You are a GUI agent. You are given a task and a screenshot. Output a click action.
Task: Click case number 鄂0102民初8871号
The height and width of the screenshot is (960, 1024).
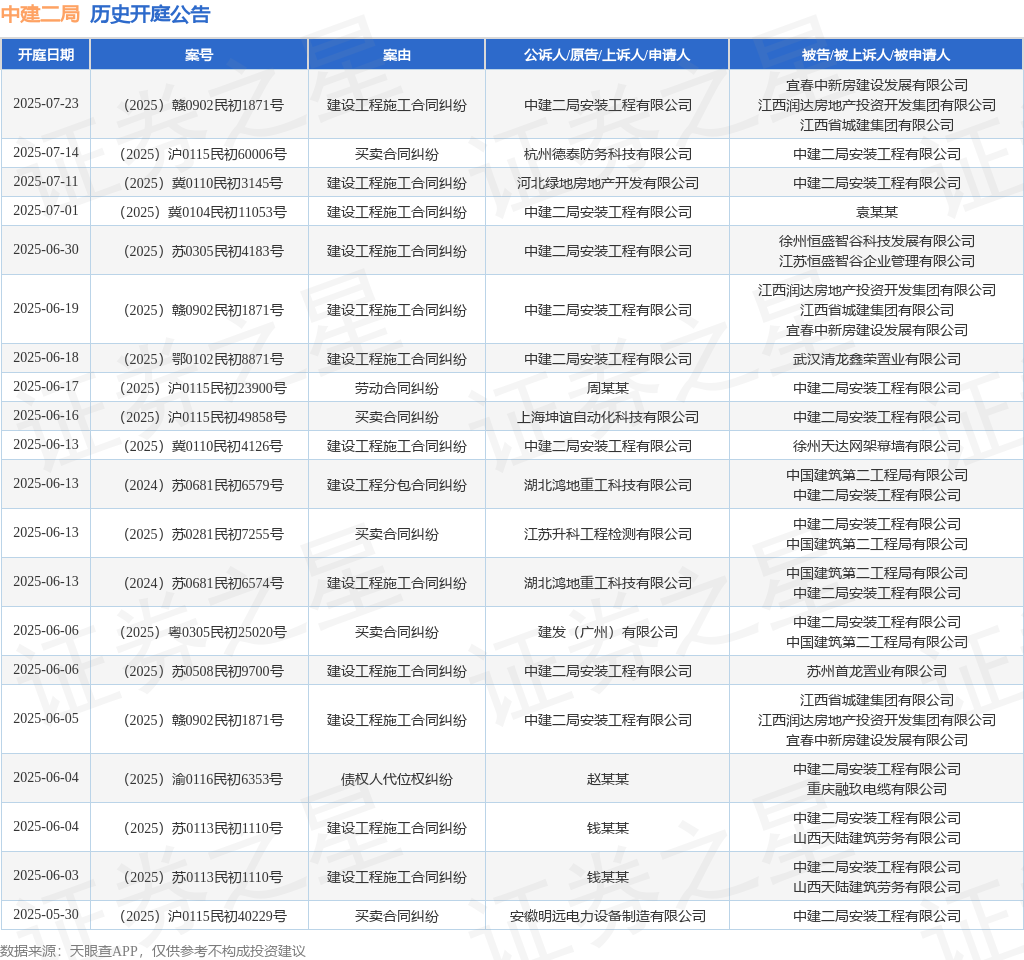[203, 359]
